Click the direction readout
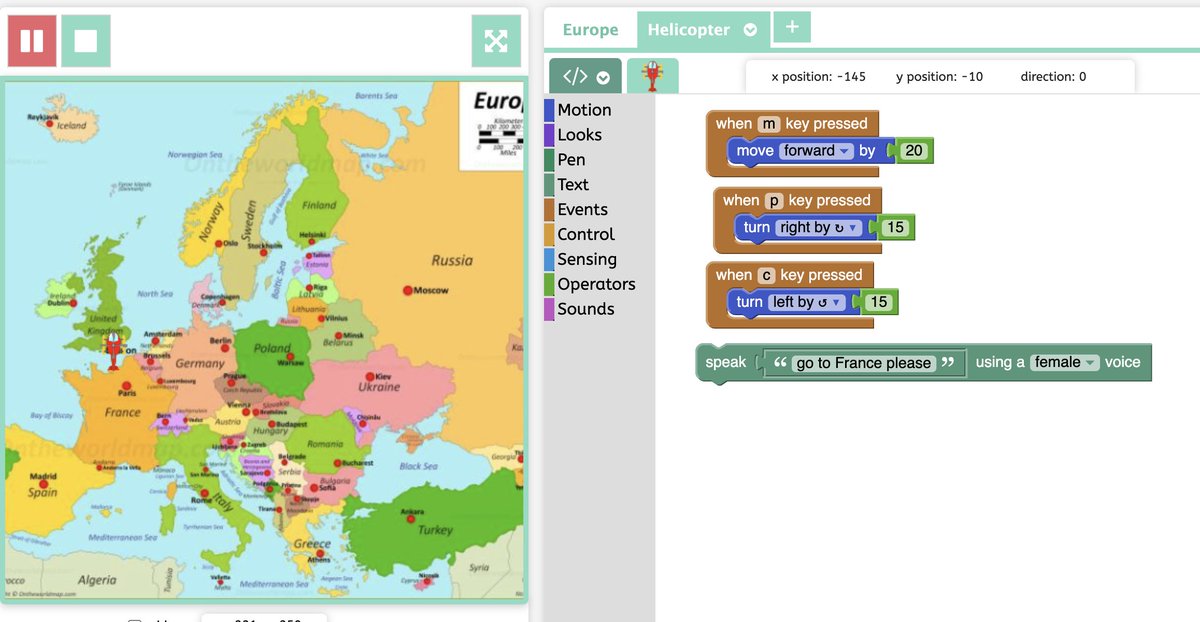This screenshot has height=622, width=1200. pos(1053,77)
